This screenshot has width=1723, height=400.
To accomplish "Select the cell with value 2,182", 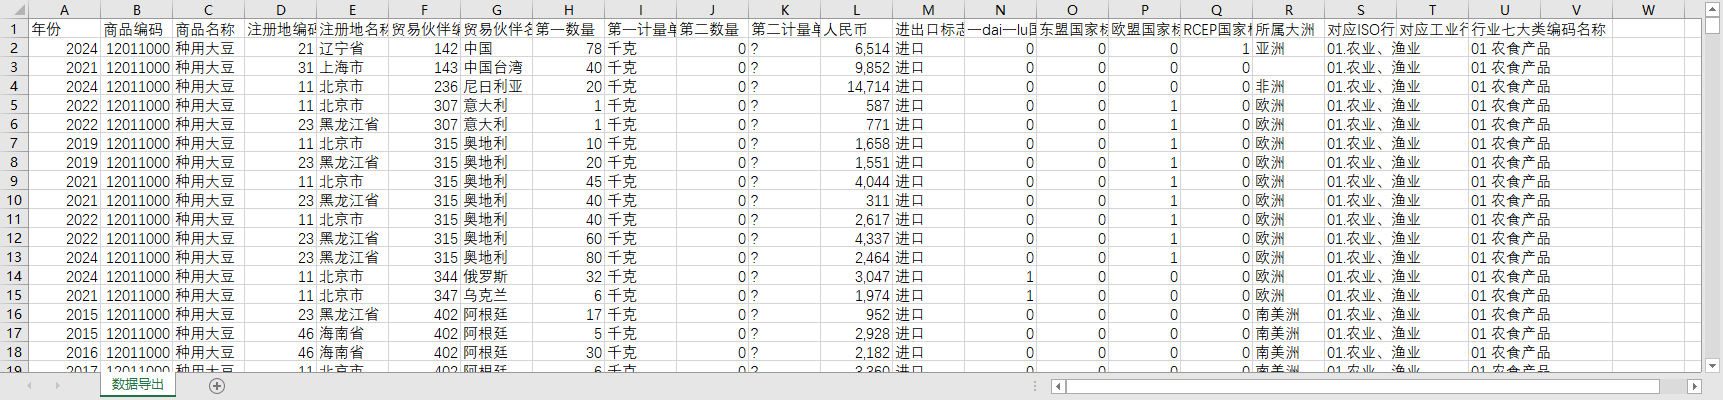I will tap(857, 352).
